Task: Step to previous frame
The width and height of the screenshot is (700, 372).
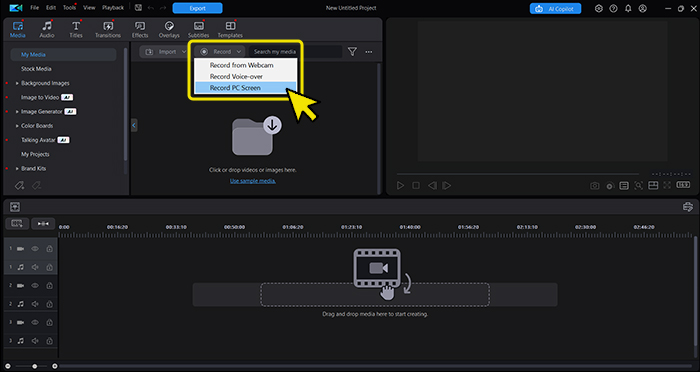Action: (432, 185)
